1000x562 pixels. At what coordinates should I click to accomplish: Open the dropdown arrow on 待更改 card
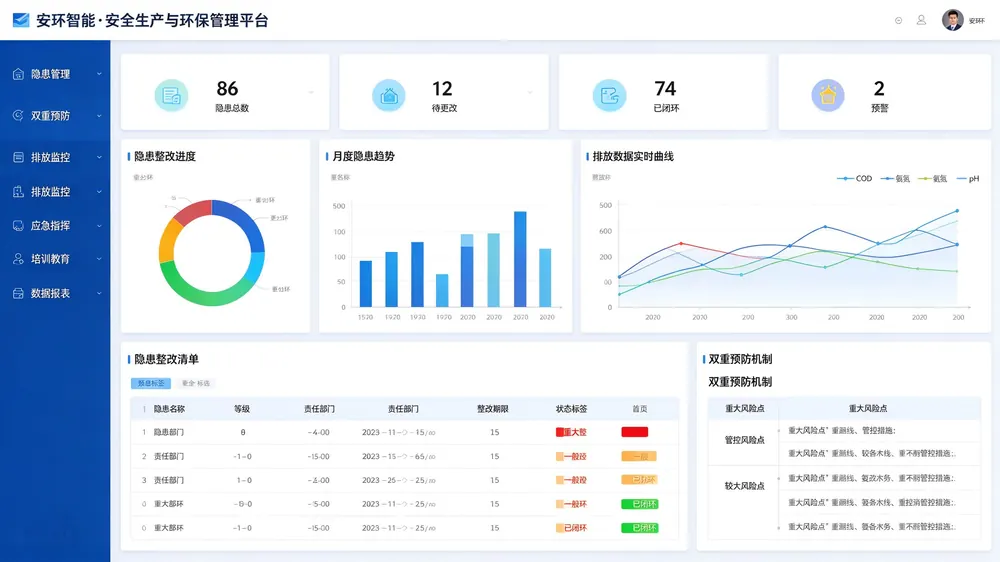point(530,92)
